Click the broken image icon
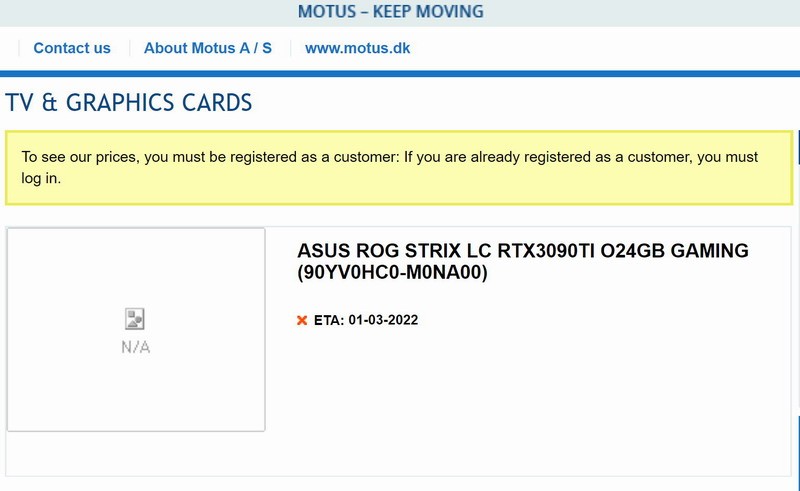This screenshot has height=491, width=800. 135,319
